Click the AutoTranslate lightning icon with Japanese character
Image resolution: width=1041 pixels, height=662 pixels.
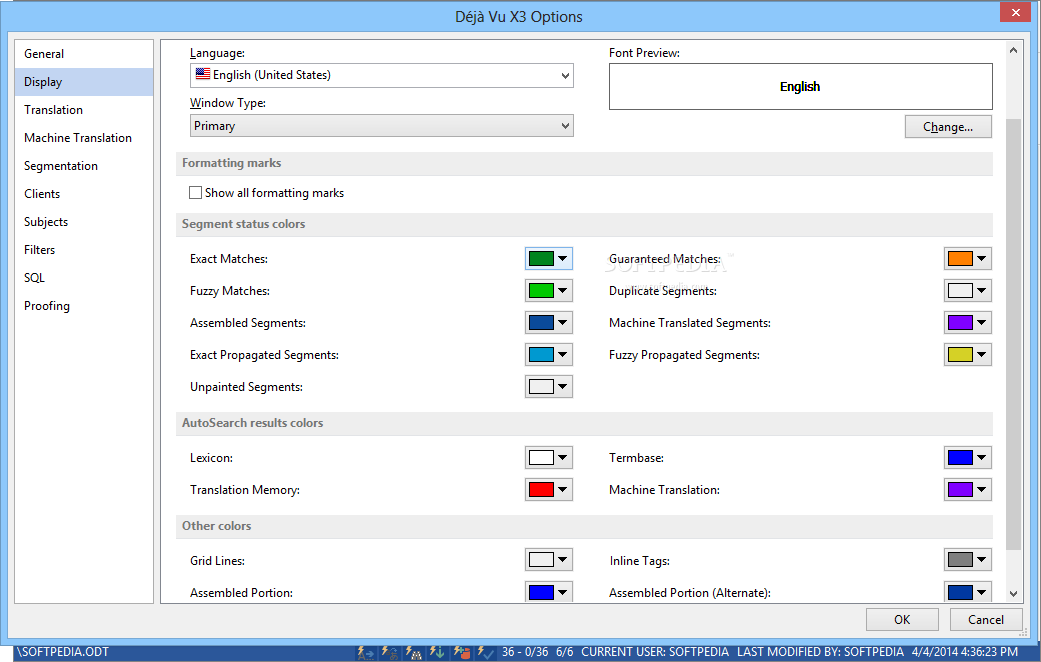coord(390,653)
